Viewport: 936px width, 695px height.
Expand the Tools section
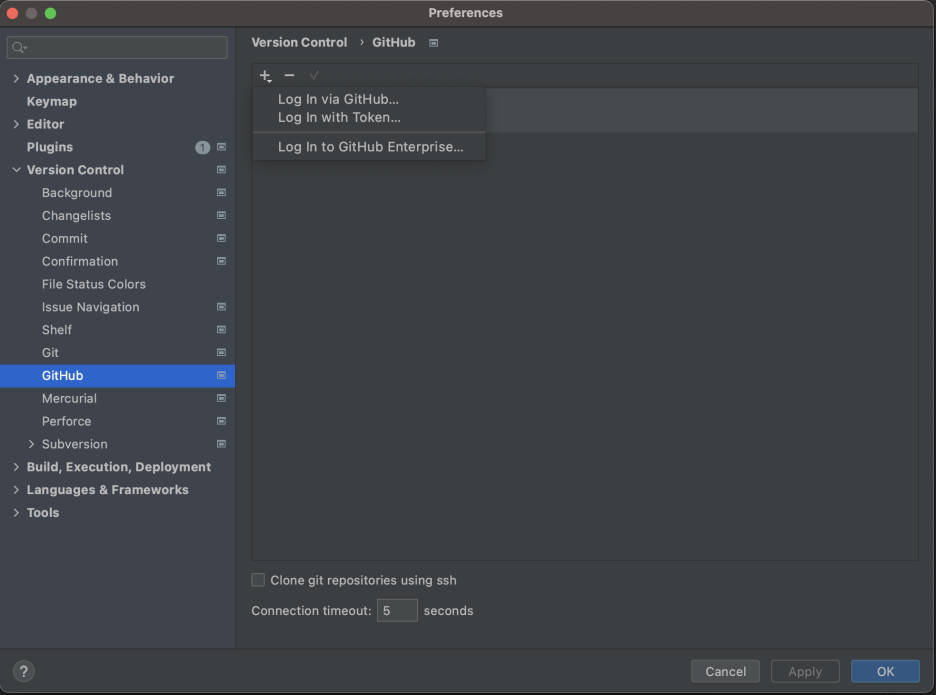click(16, 512)
